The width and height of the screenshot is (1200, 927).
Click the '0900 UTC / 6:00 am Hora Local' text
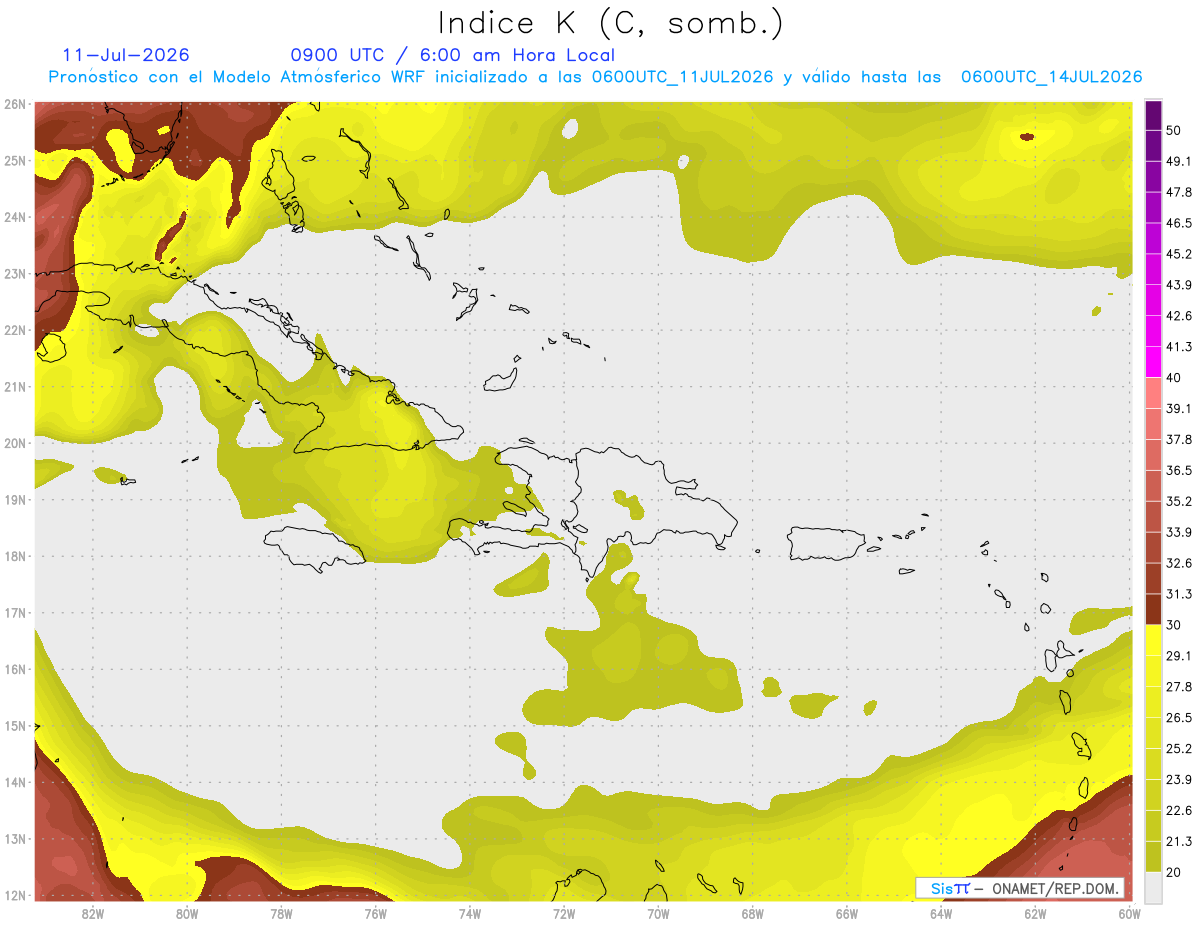452,55
